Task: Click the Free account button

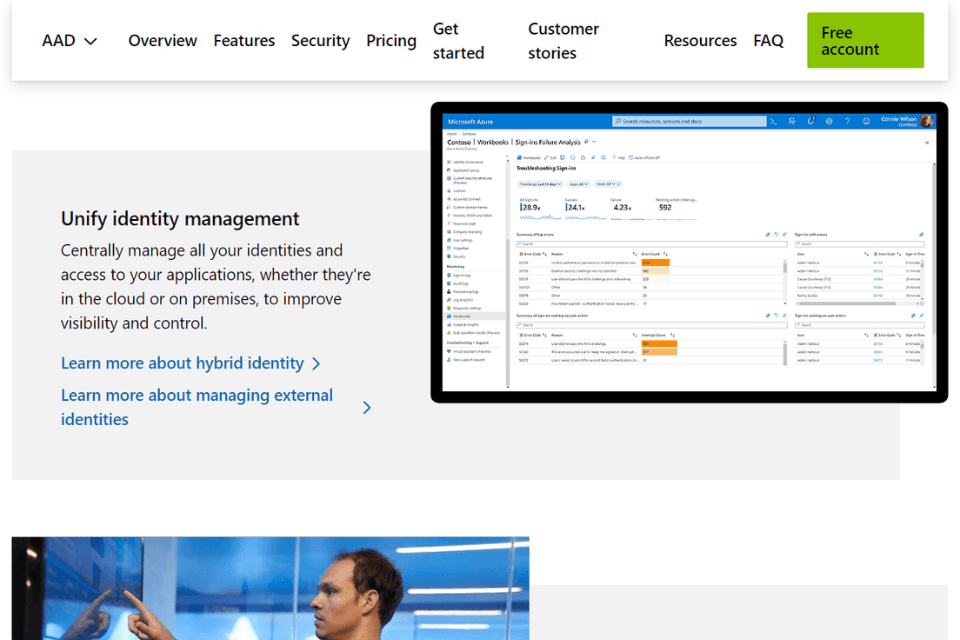Action: pyautogui.click(x=865, y=40)
